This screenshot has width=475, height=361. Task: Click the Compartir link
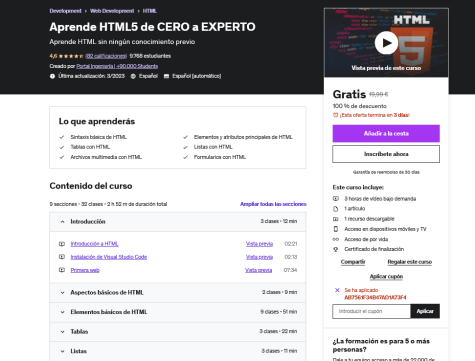click(x=353, y=262)
